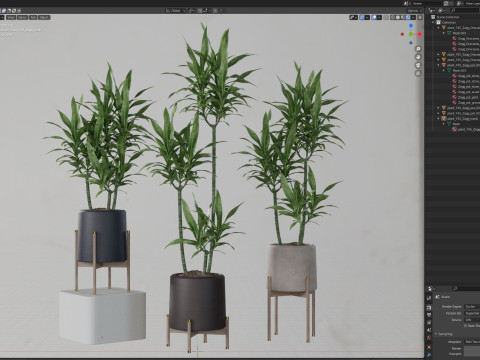The width and height of the screenshot is (480, 360).
Task: Toggle proportional editing in the header
Action: [x=215, y=11]
